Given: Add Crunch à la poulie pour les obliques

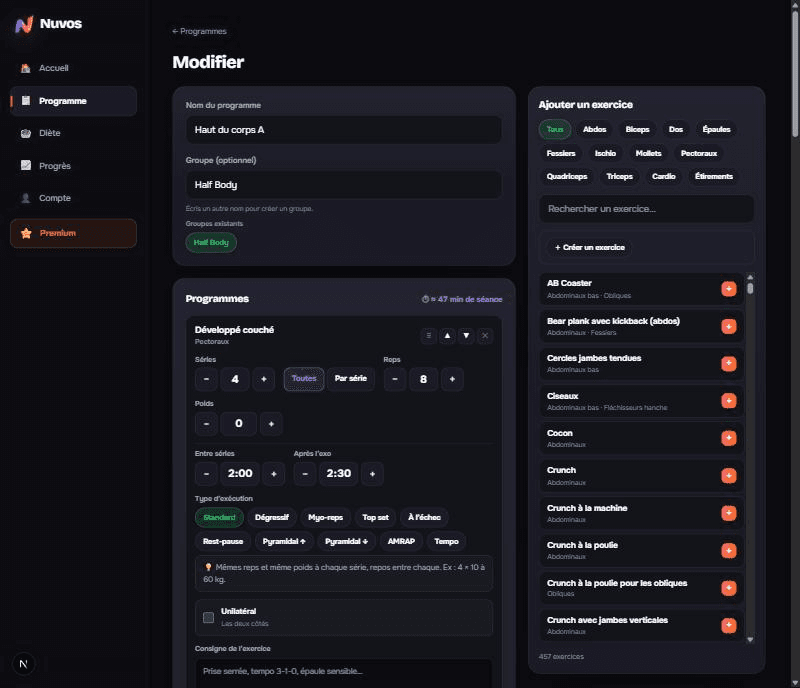Looking at the screenshot, I should pos(729,588).
